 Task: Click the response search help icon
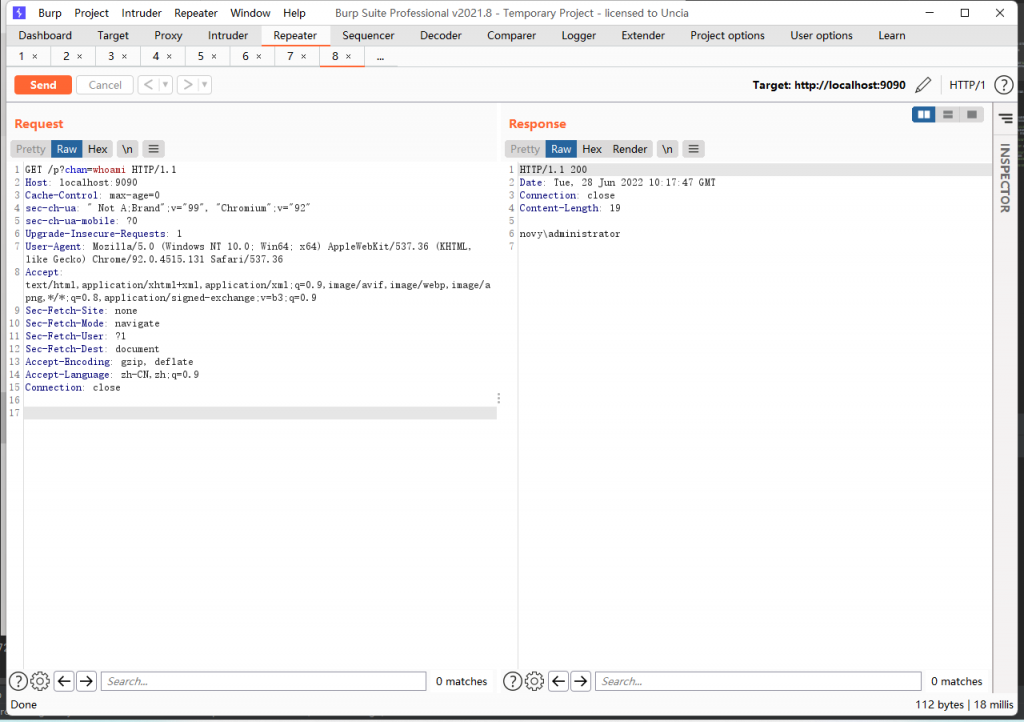[x=512, y=681]
